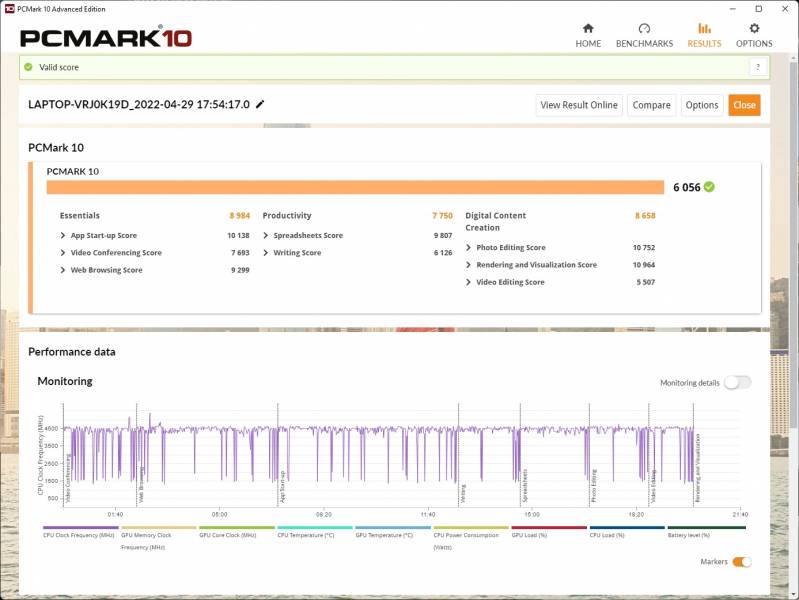Click the Photo Editing value 10 752
Viewport: 799px width, 600px height.
[x=644, y=247]
